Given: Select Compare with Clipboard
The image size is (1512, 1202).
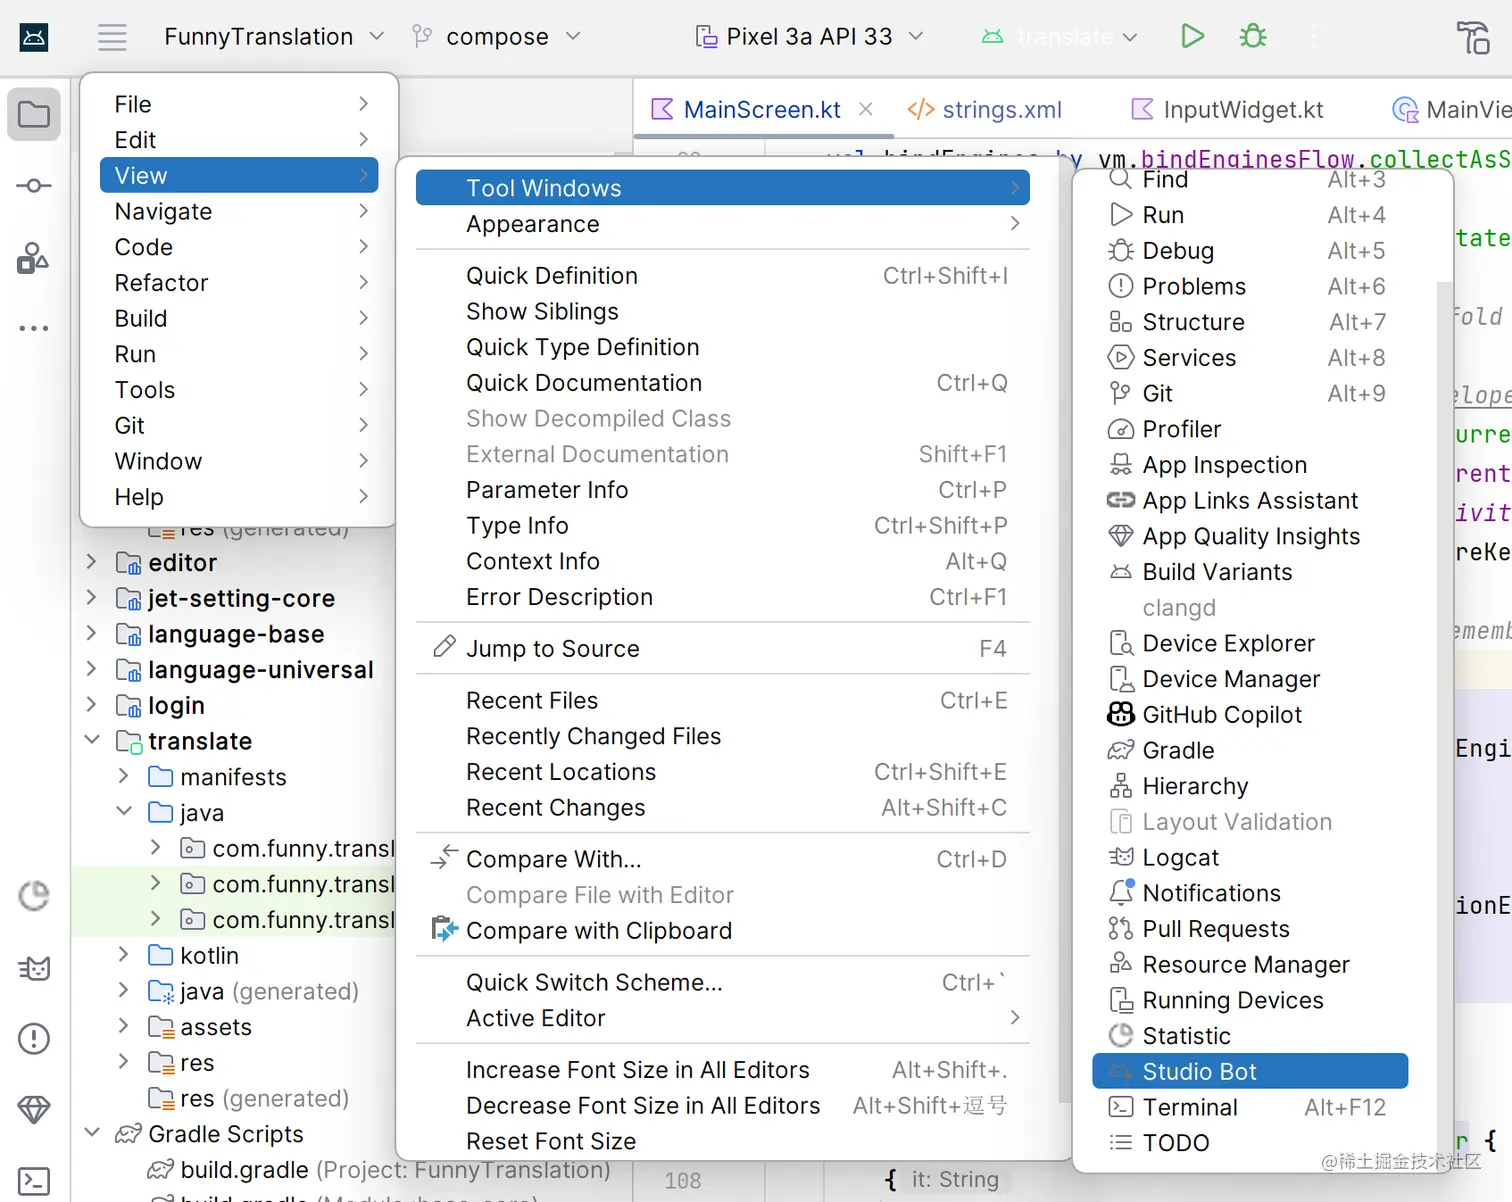Looking at the screenshot, I should [723, 931].
